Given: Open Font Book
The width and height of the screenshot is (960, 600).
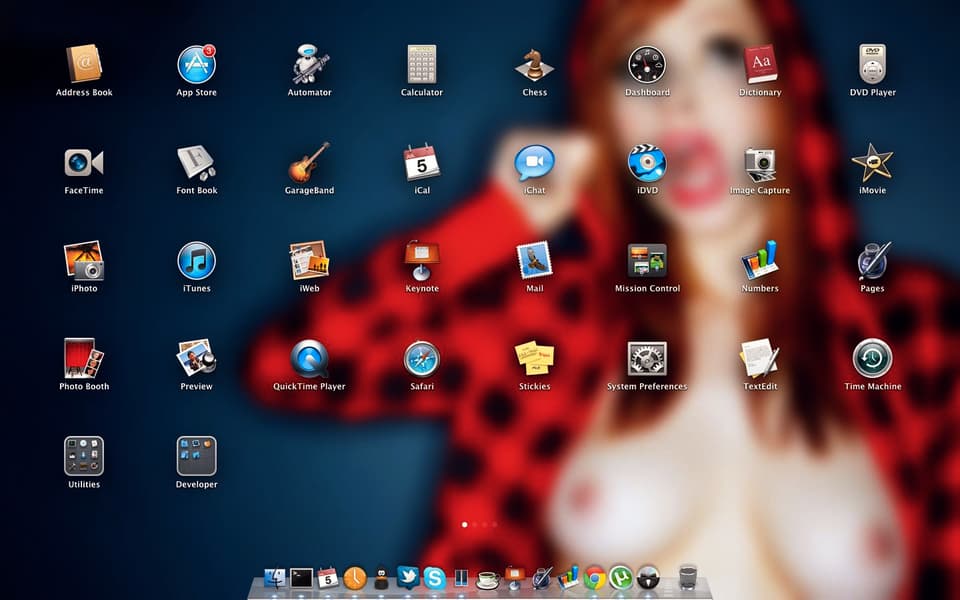Looking at the screenshot, I should point(197,163).
